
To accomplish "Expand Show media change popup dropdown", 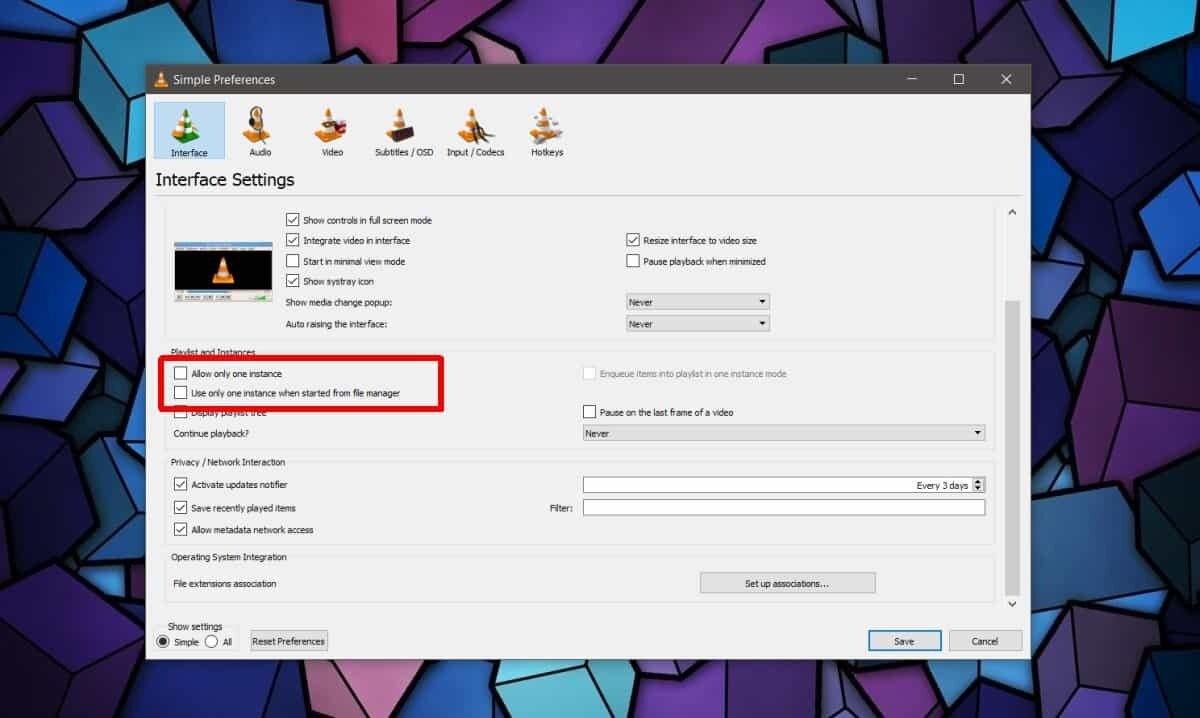I will [x=697, y=302].
